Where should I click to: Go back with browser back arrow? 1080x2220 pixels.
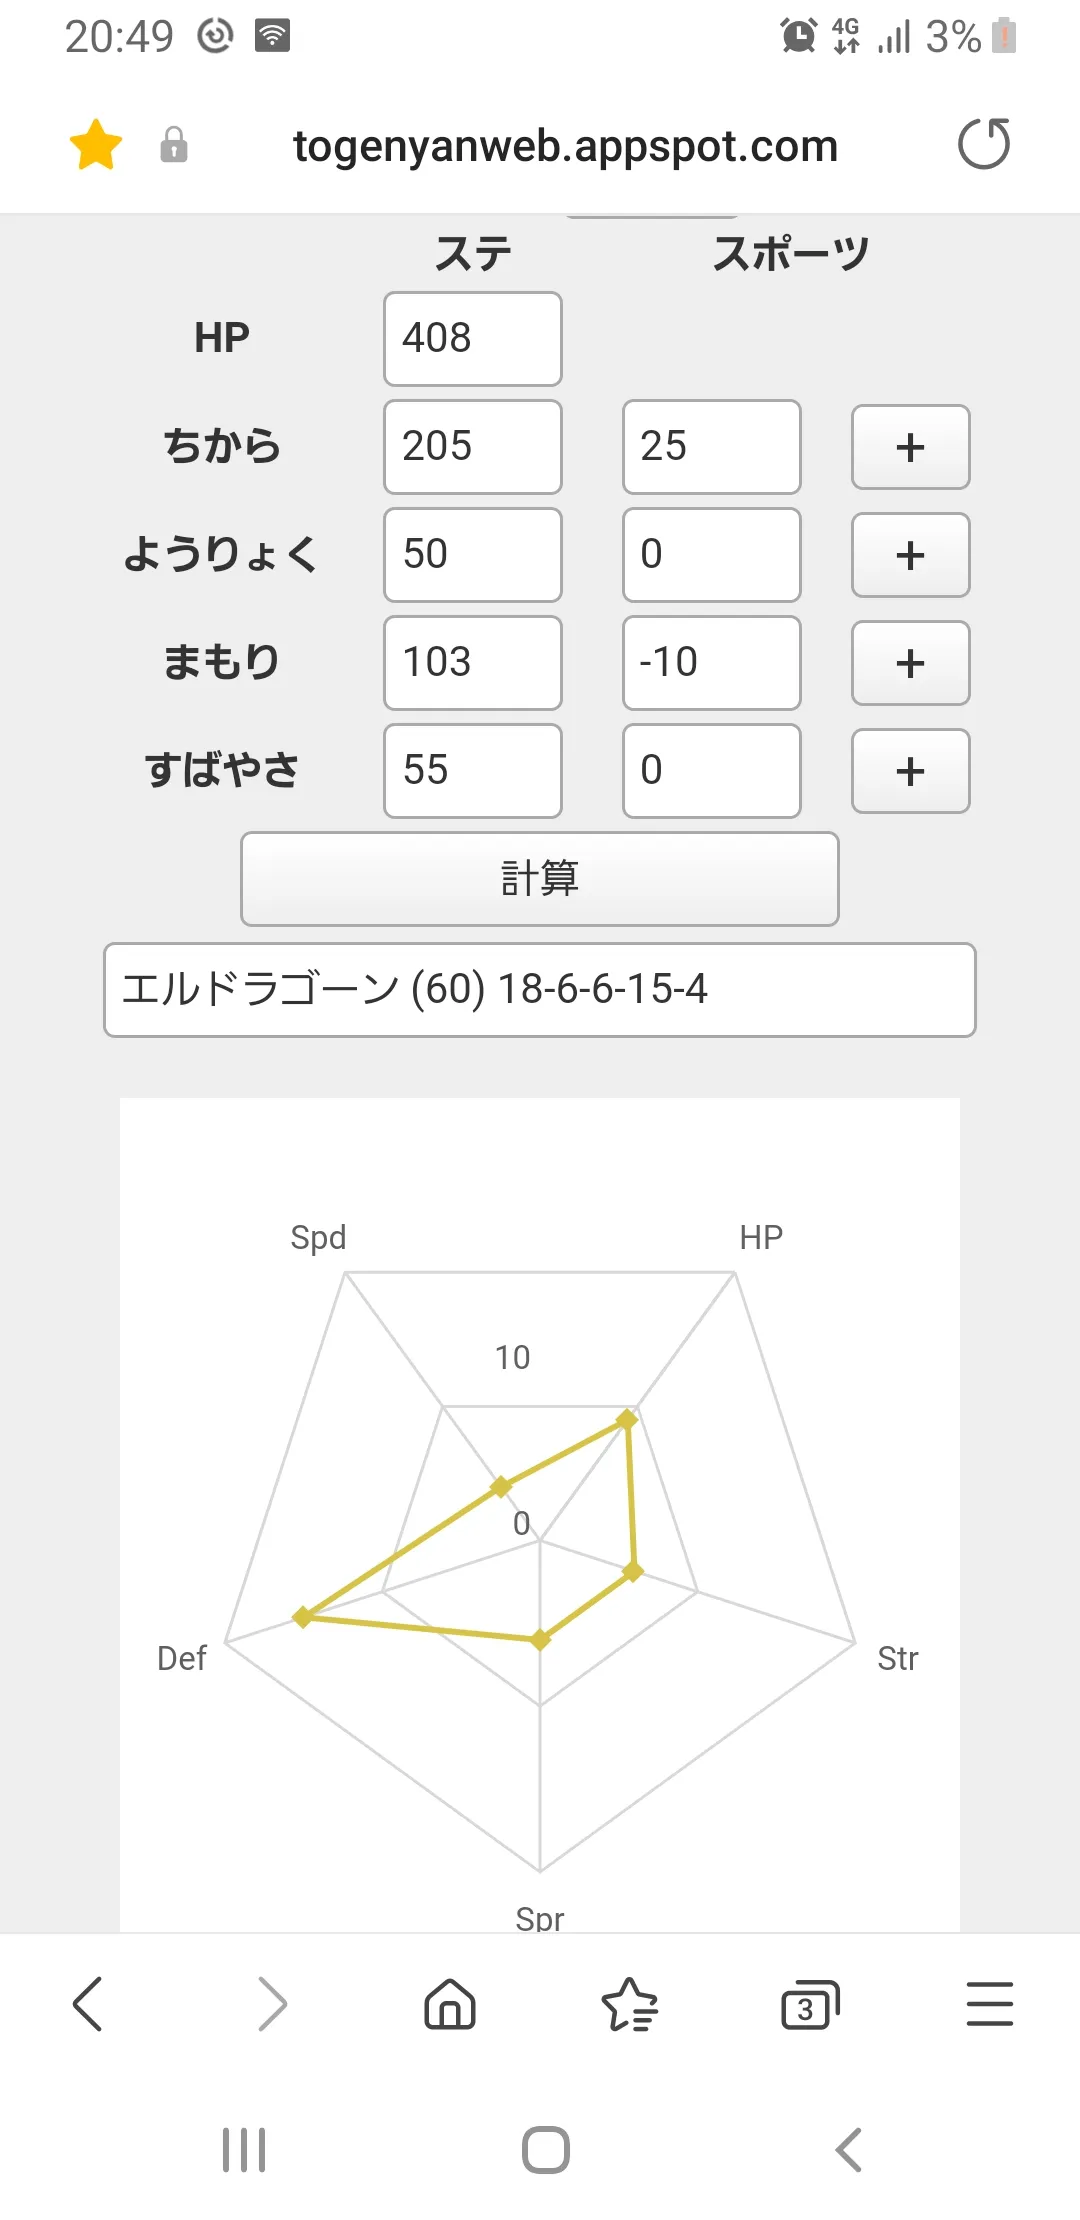tap(88, 2004)
